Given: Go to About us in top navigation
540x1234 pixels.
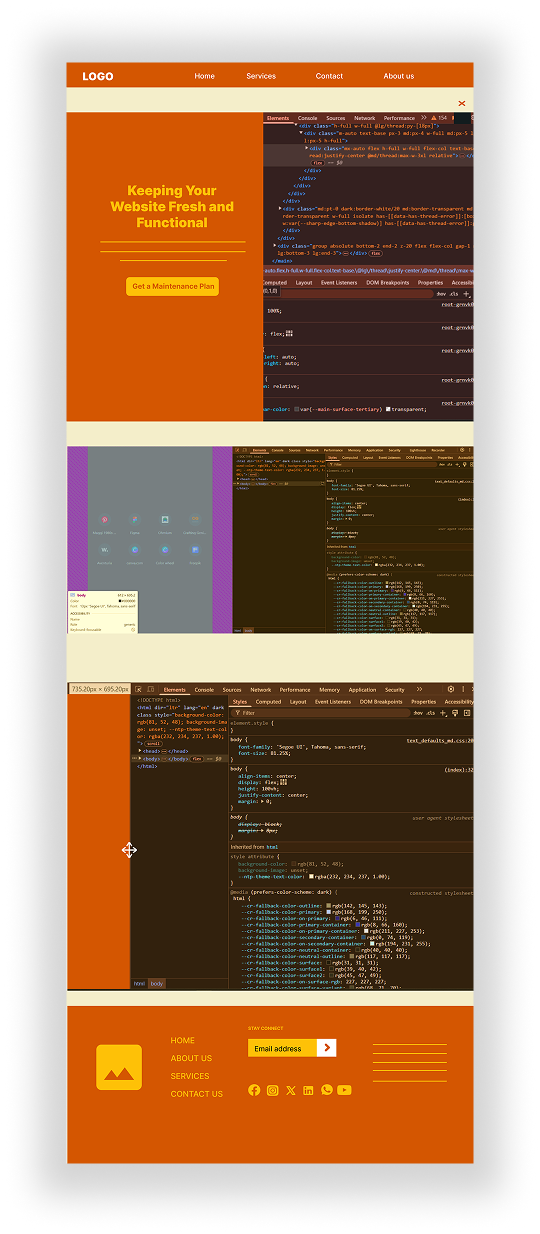Looking at the screenshot, I should [x=398, y=76].
